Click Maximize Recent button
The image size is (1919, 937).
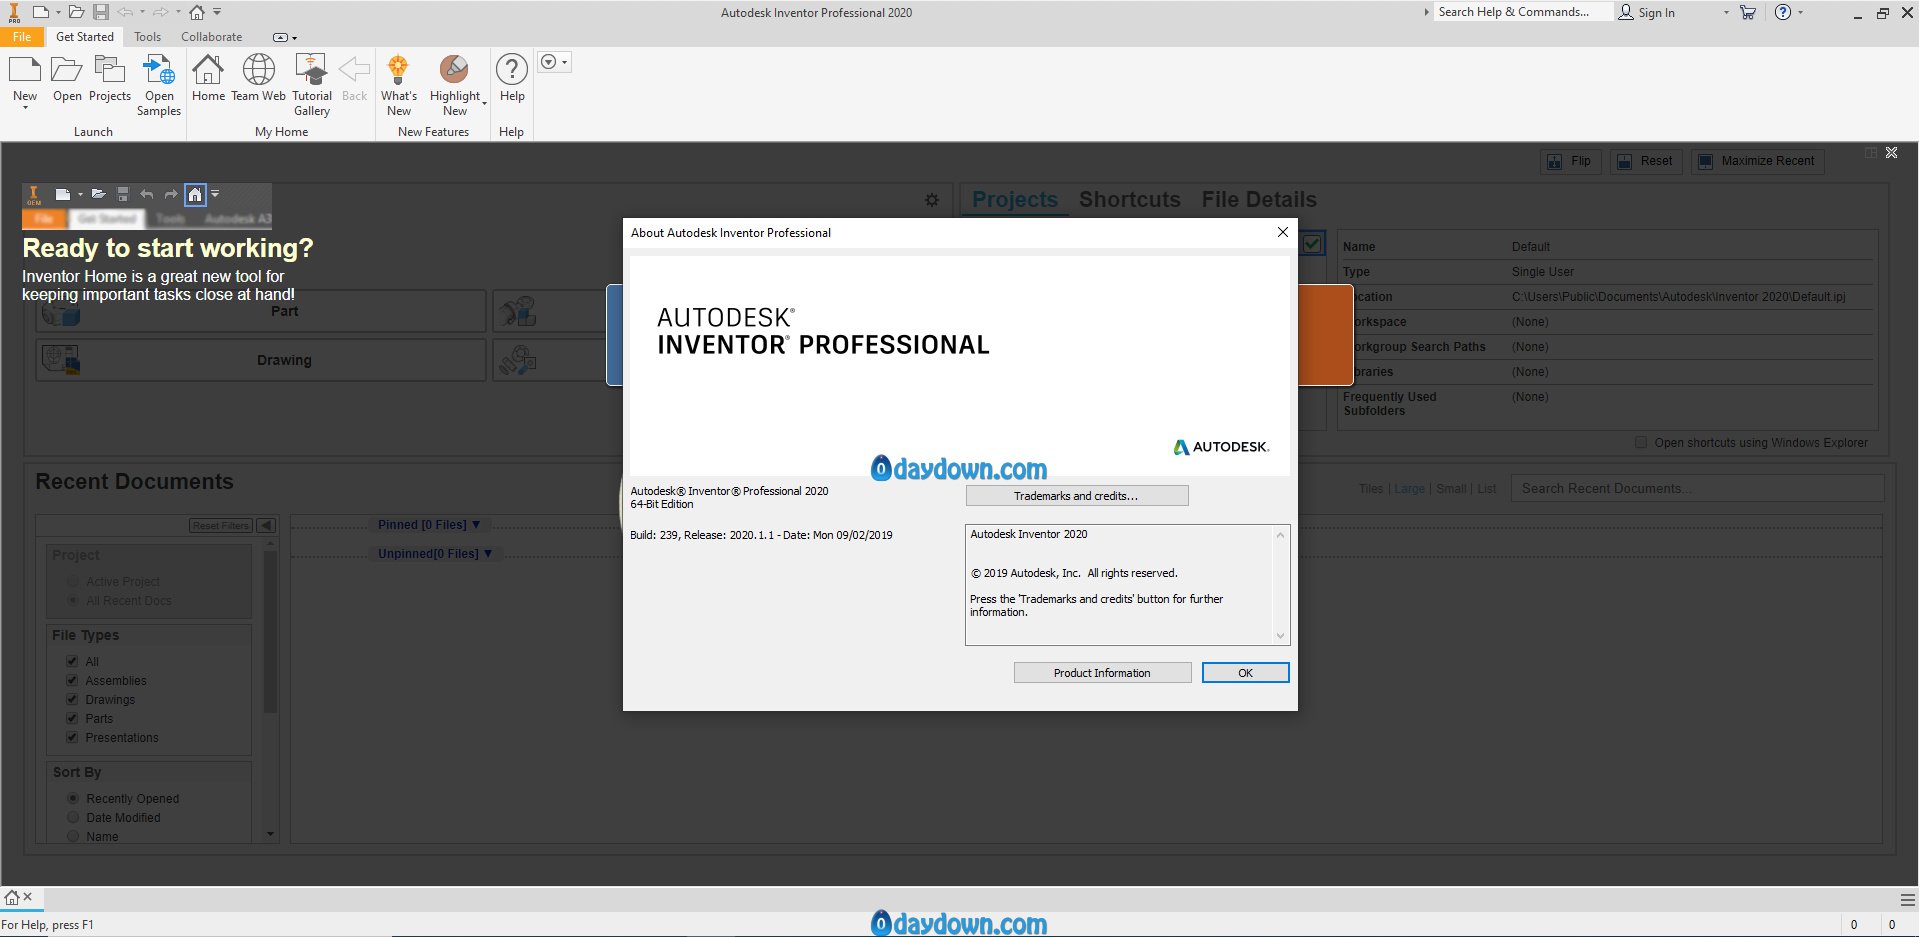coord(1757,161)
